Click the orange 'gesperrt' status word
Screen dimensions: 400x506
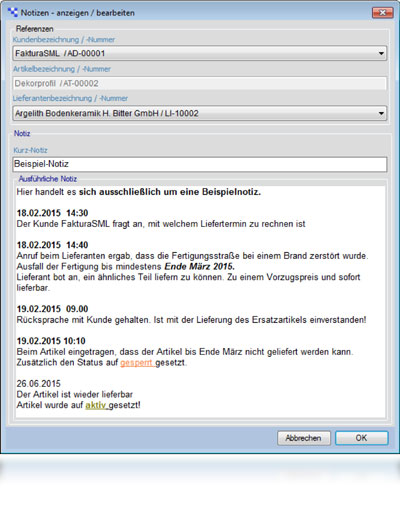(136, 363)
